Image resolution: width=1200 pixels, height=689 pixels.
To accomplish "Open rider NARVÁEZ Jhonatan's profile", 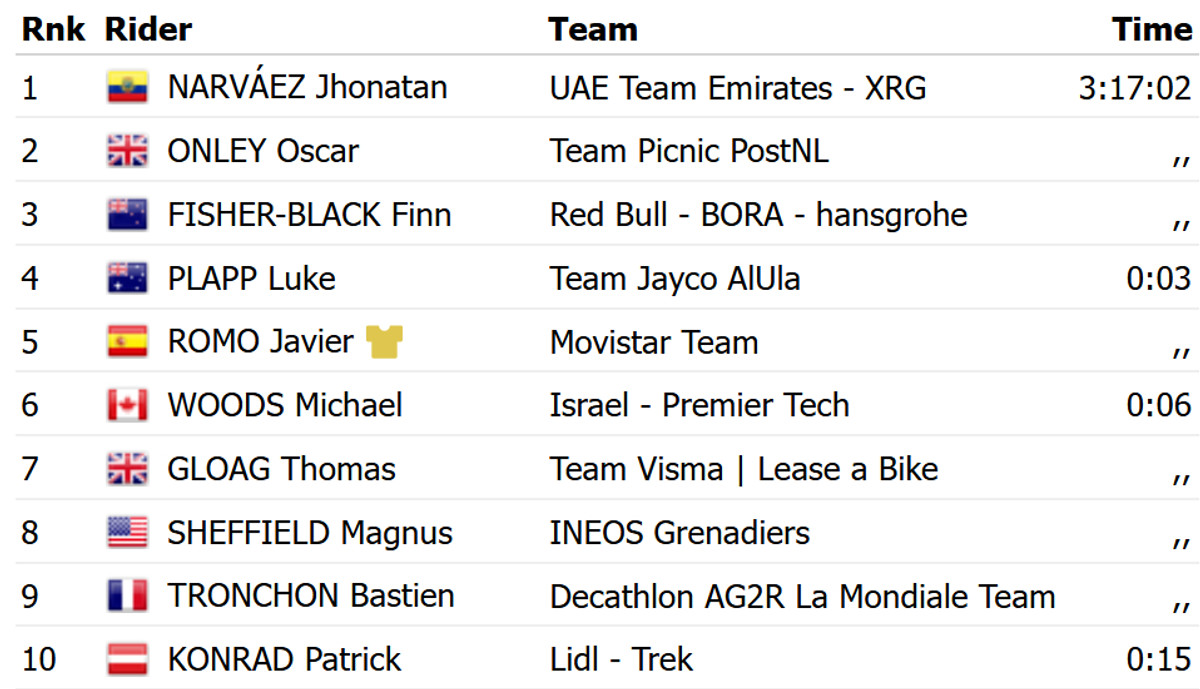I will pos(307,88).
